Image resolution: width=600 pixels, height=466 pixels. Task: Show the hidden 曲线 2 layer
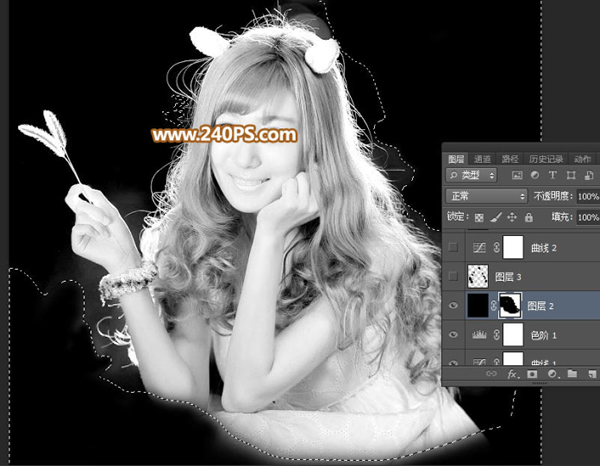[x=453, y=248]
